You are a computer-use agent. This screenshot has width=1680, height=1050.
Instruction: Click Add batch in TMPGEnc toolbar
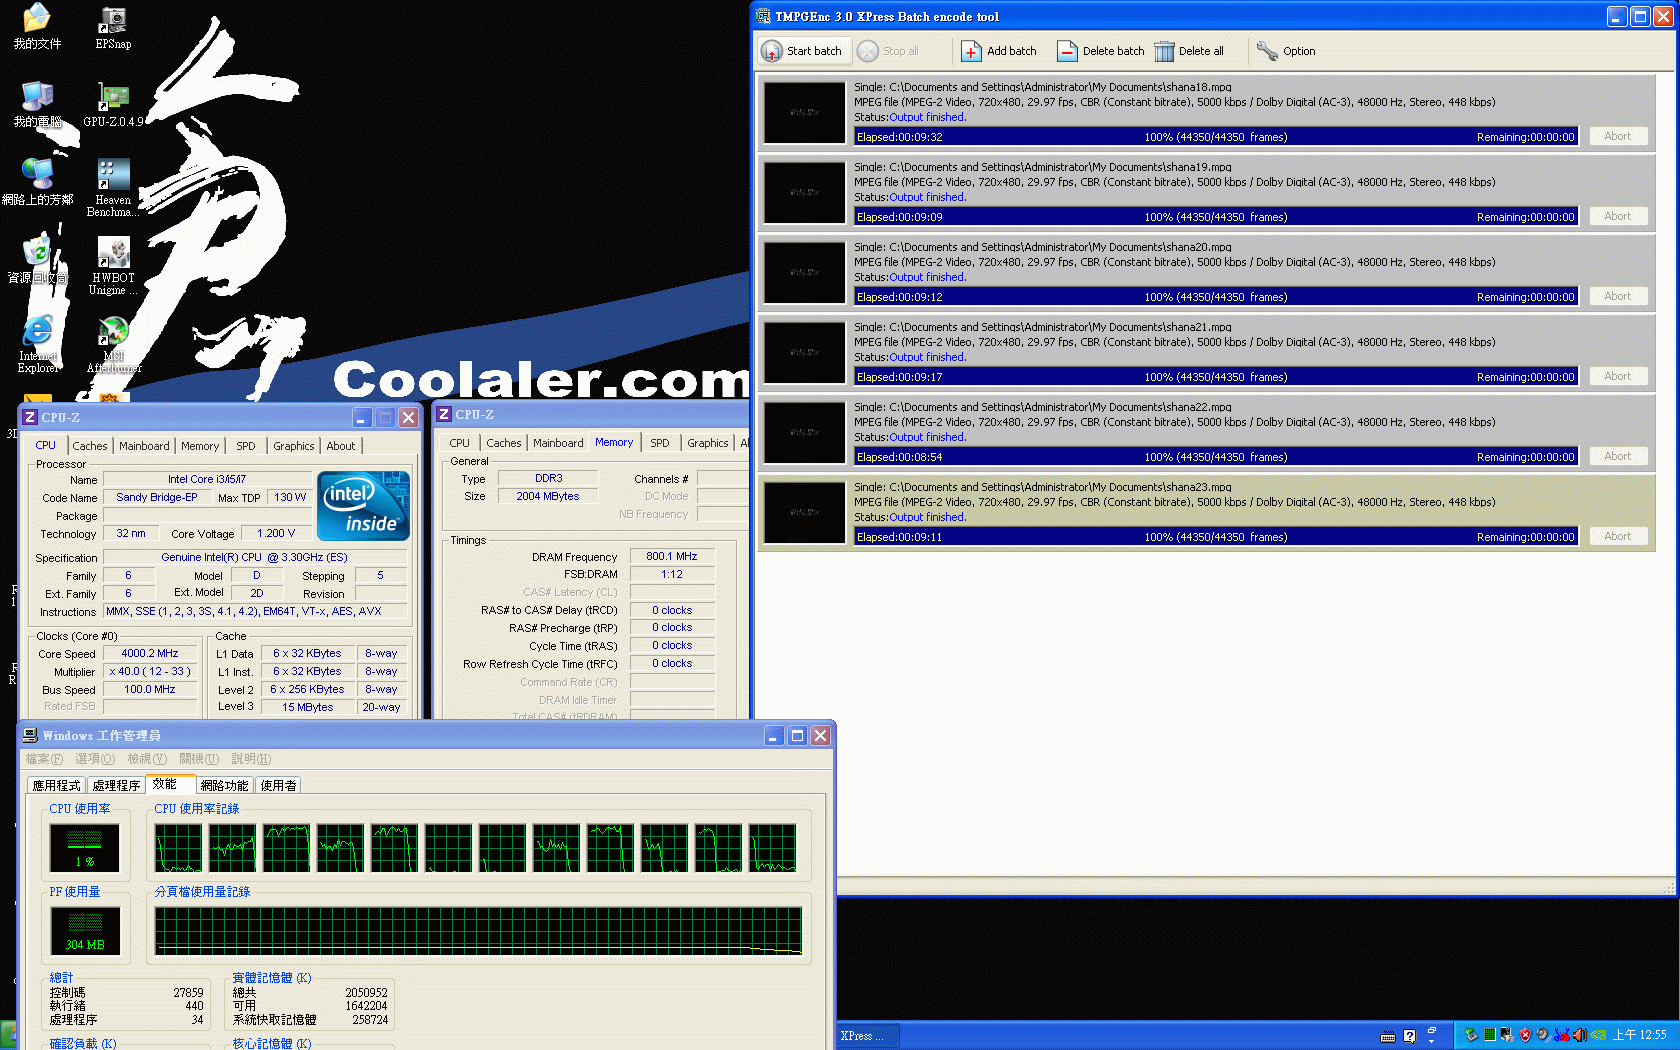[x=999, y=51]
